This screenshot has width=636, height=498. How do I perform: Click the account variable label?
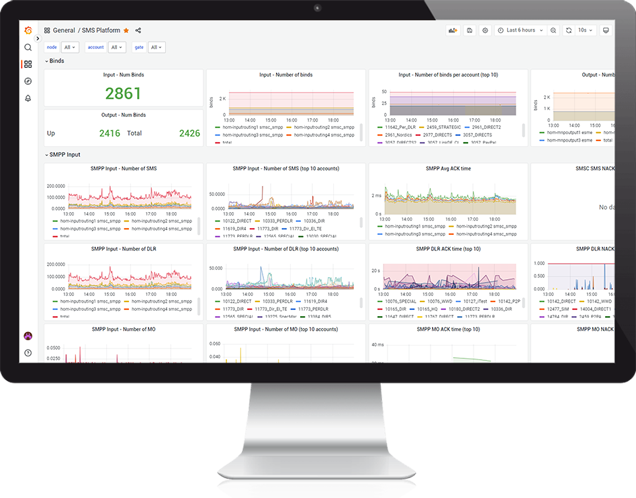click(96, 47)
